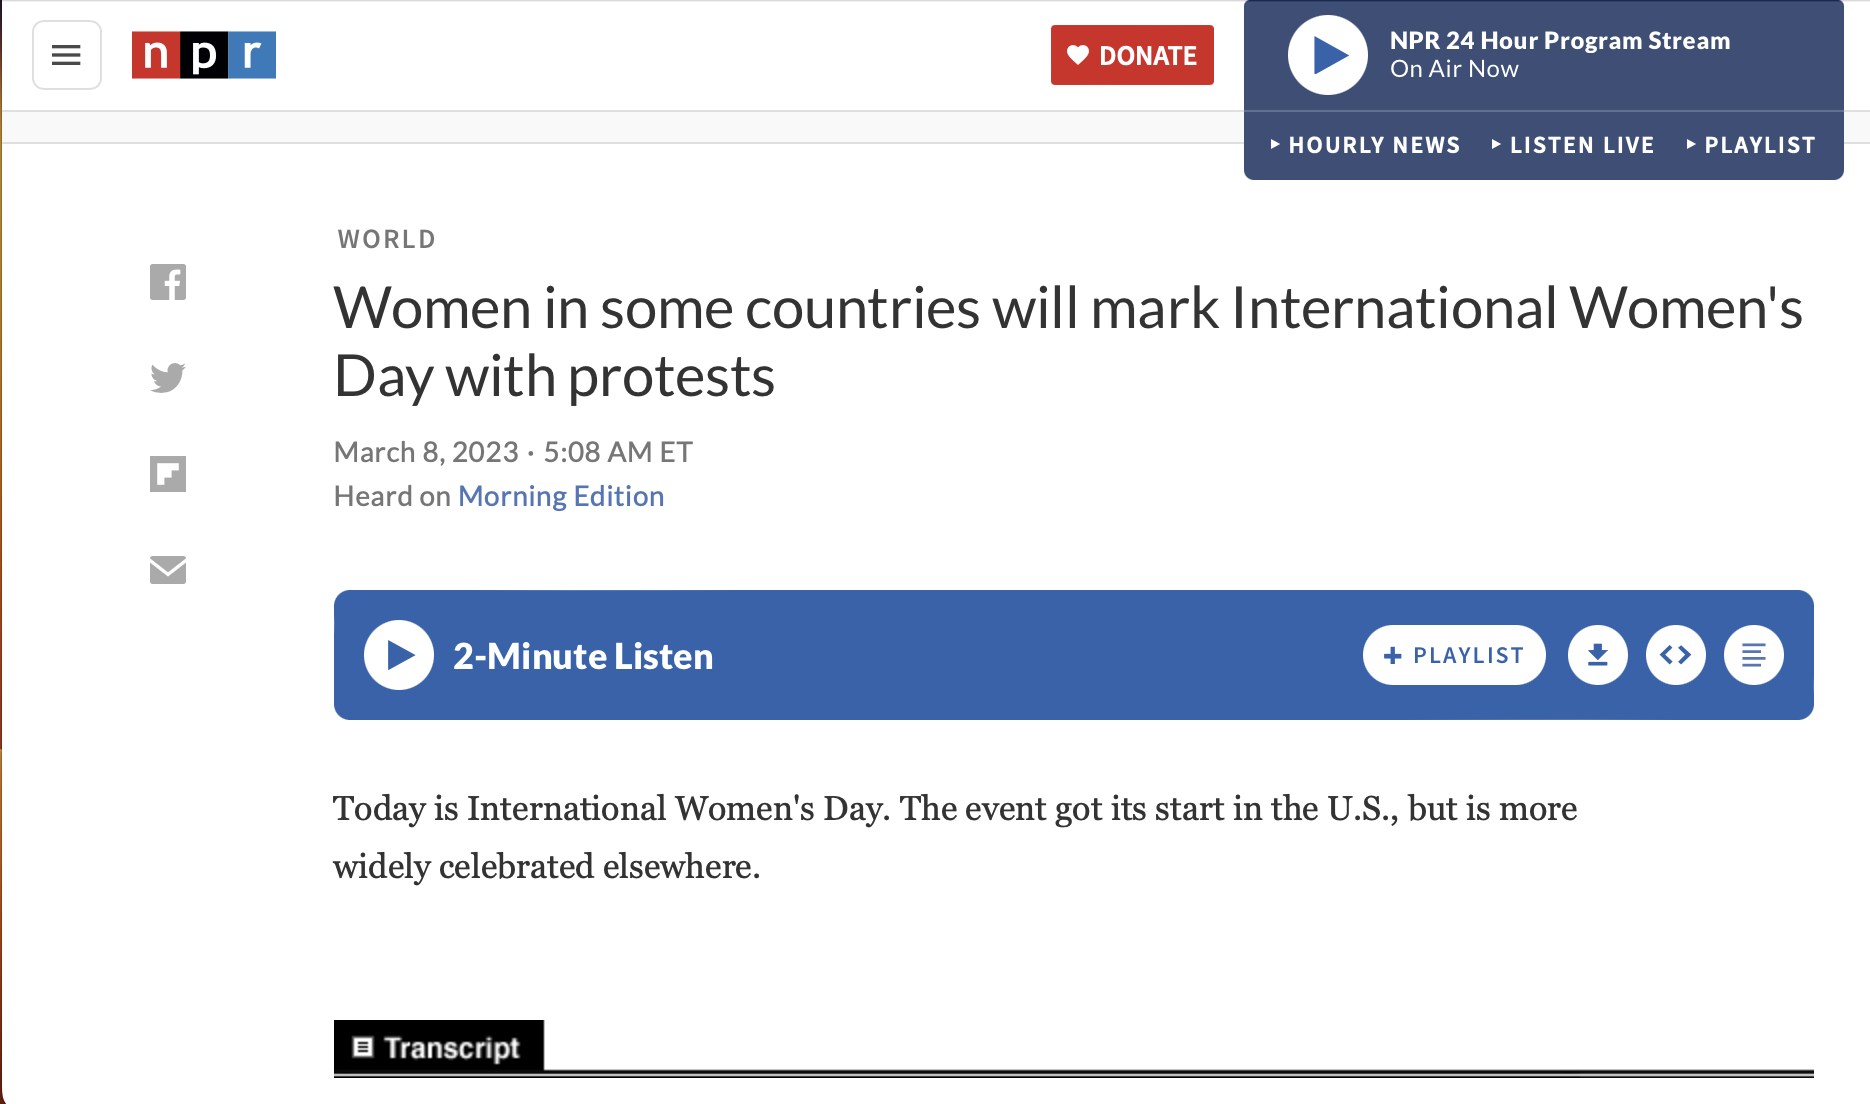1870x1104 pixels.
Task: Click the On Air Now text
Action: pos(1454,69)
